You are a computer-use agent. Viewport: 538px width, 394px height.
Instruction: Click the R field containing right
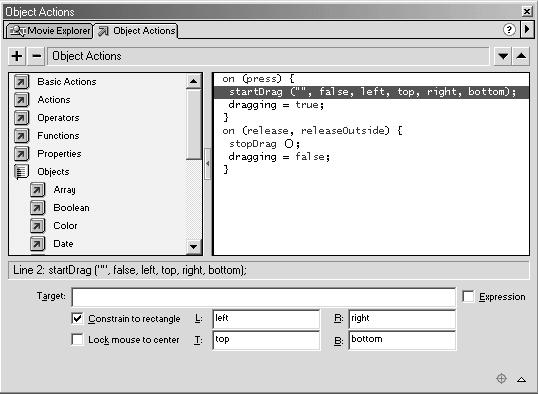tap(402, 319)
